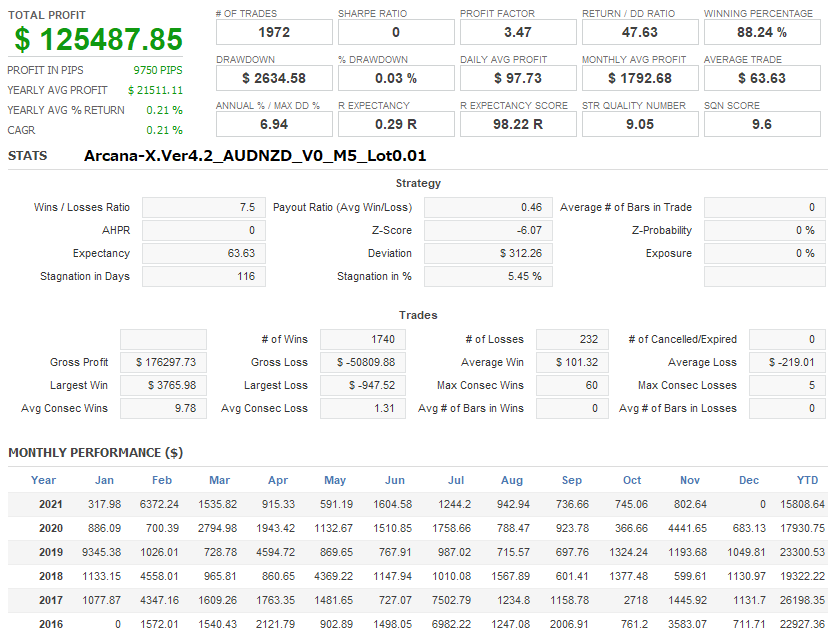Click the Gross Profit value $ 176297.73
838x643 pixels.
pos(164,362)
